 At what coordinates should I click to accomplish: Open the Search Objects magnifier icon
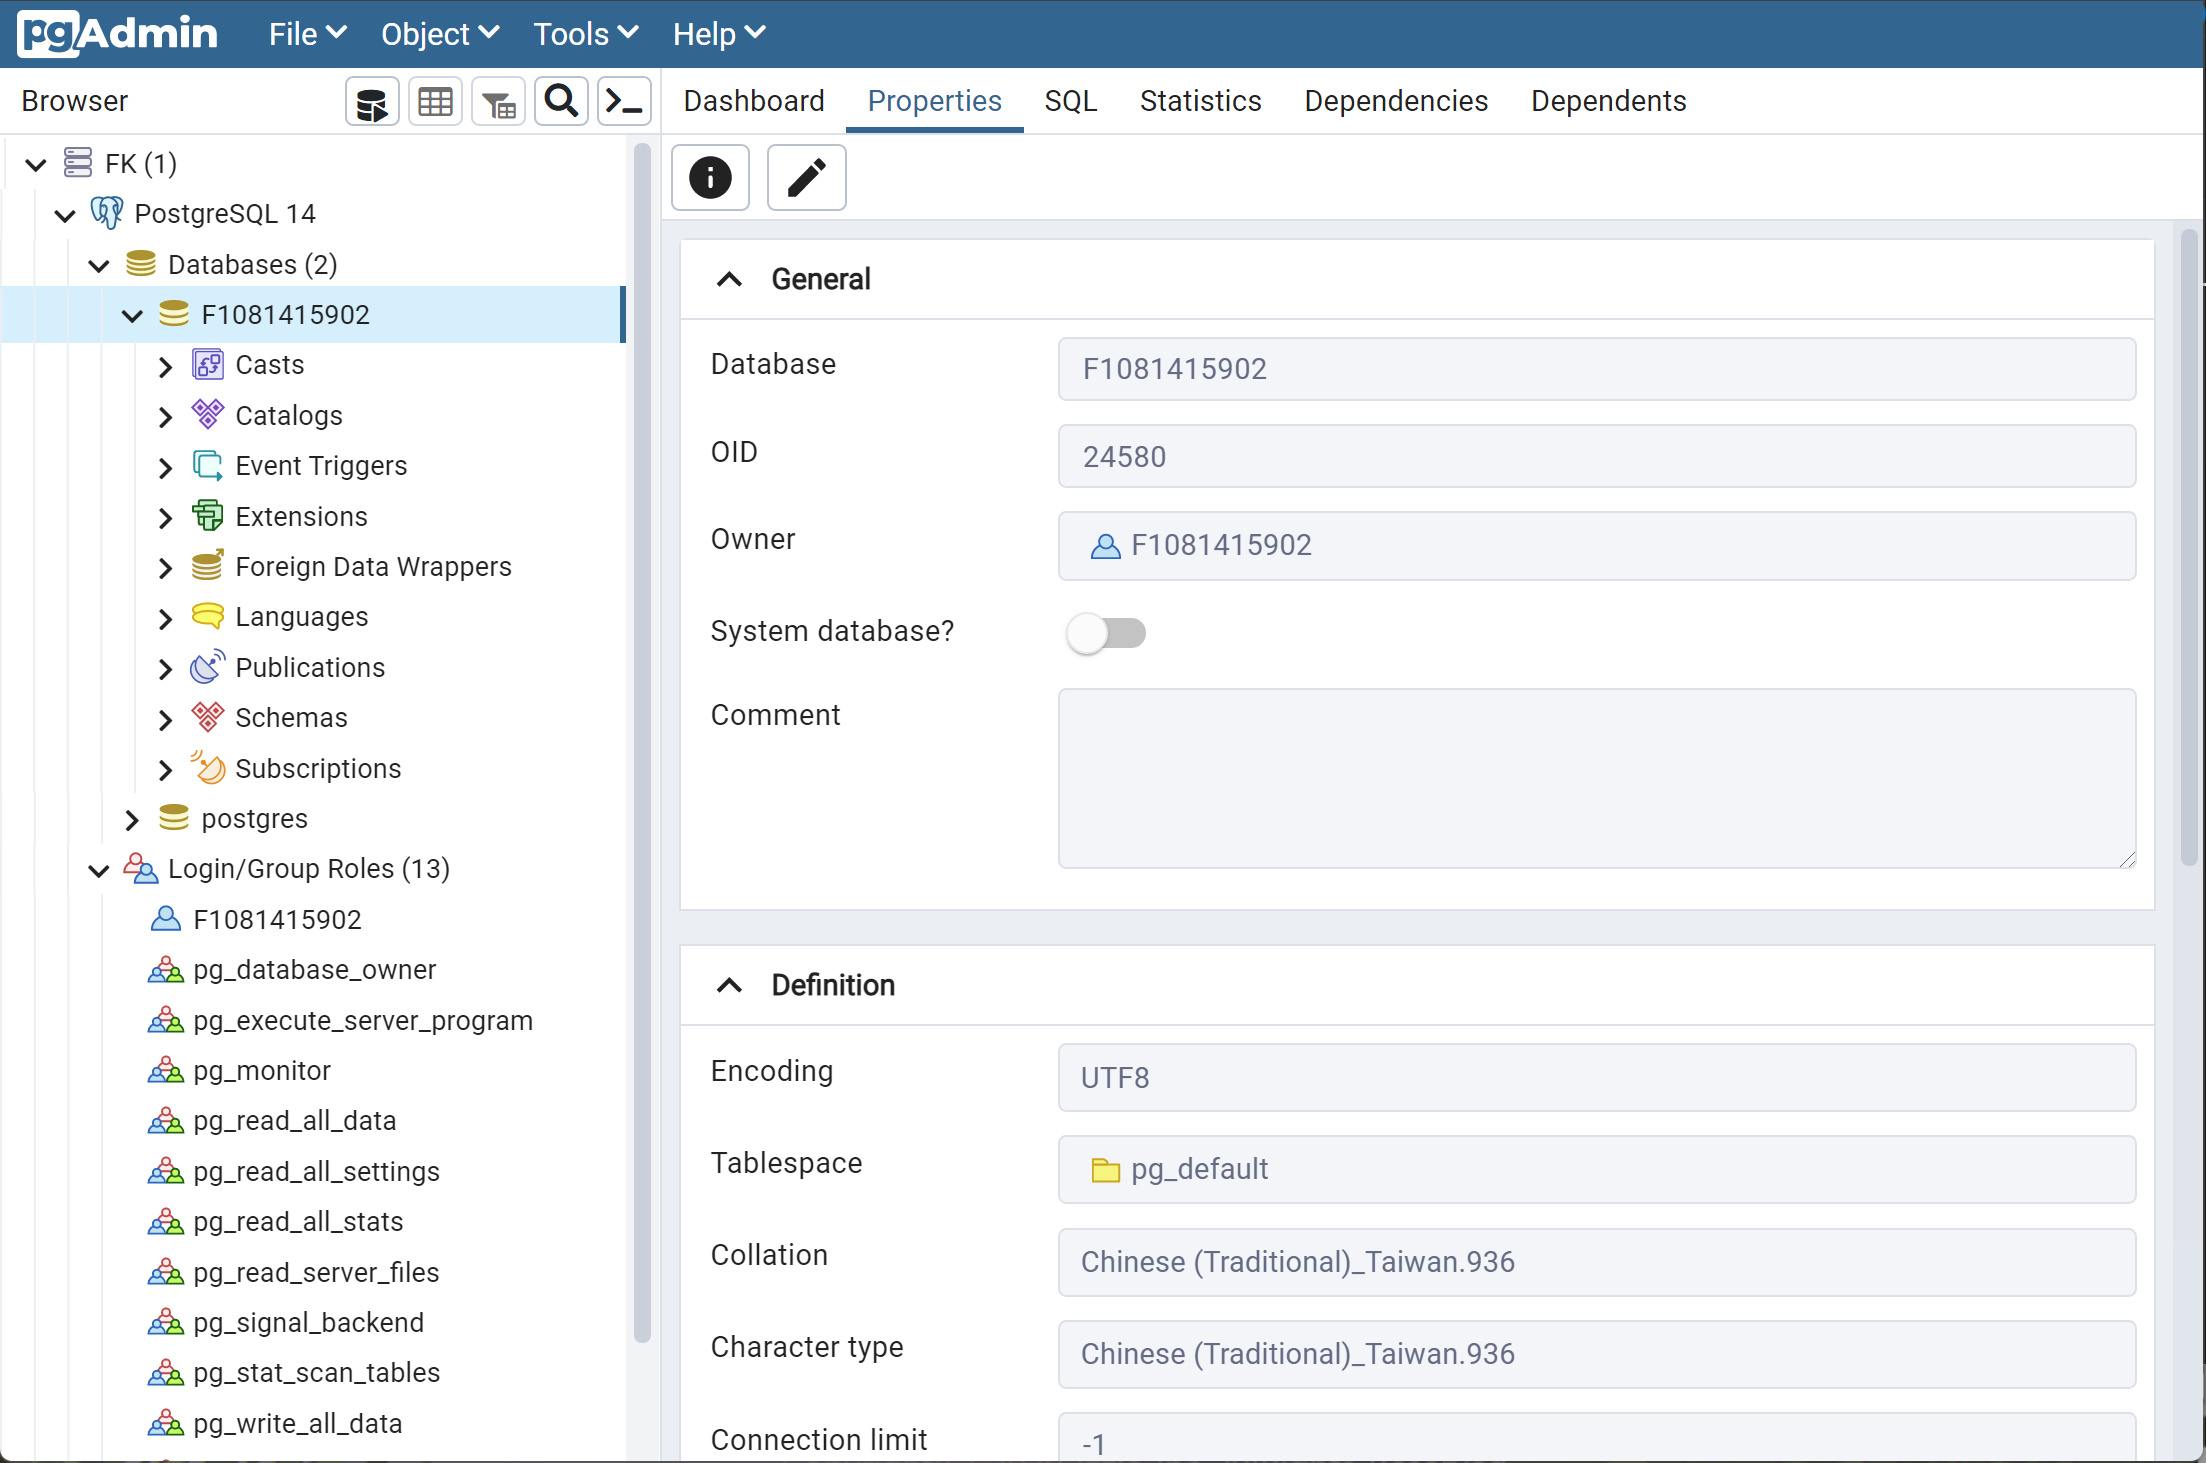coord(561,102)
